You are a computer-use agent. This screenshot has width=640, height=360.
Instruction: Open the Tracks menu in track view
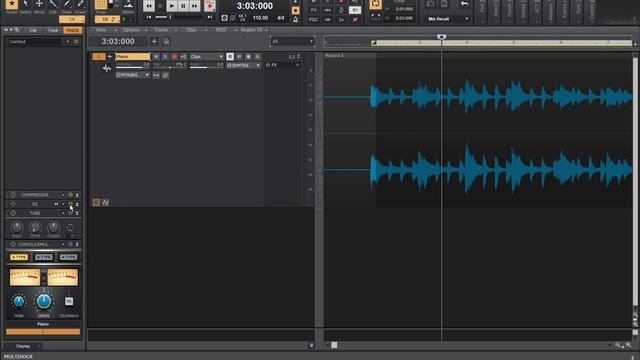pos(161,30)
